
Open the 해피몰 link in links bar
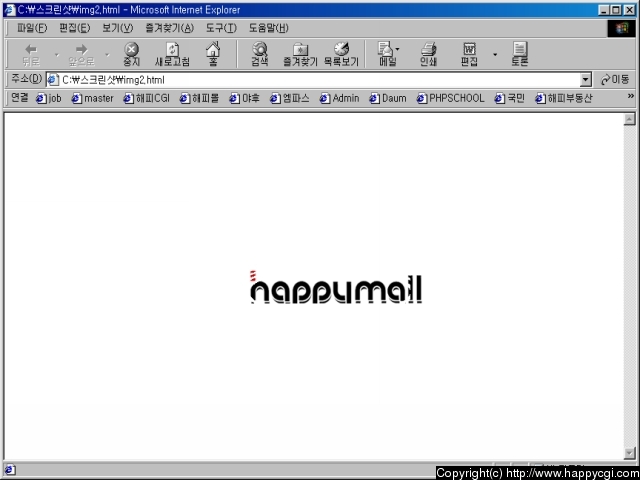point(199,98)
